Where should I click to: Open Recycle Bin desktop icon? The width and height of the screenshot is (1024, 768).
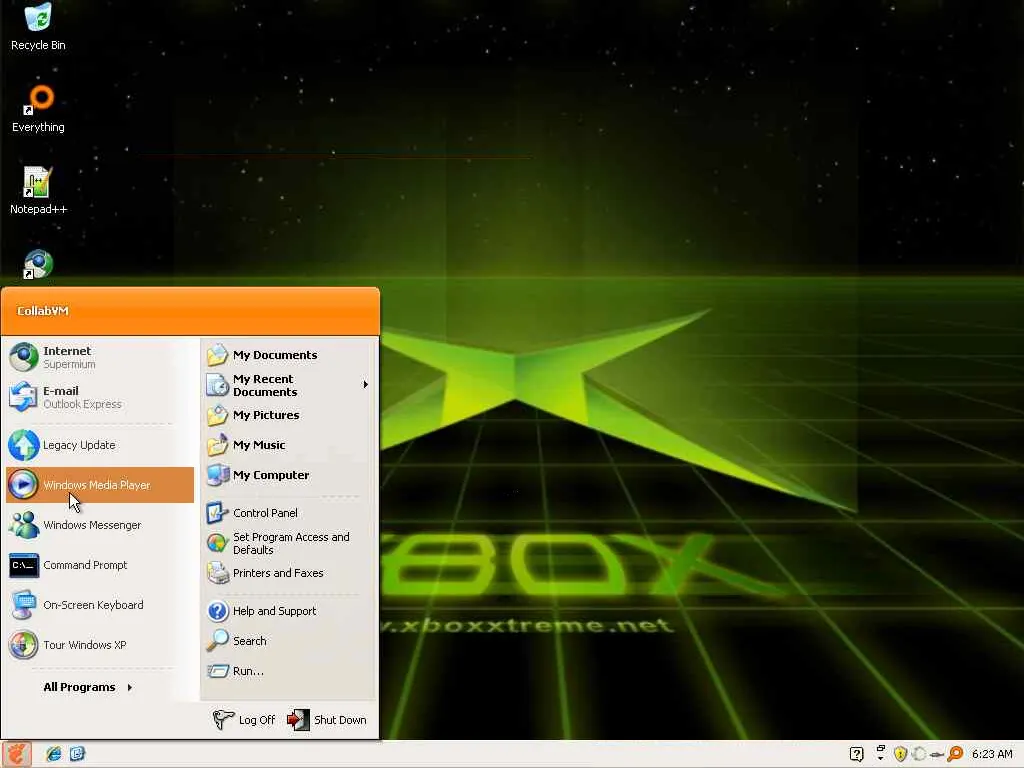coord(38,26)
